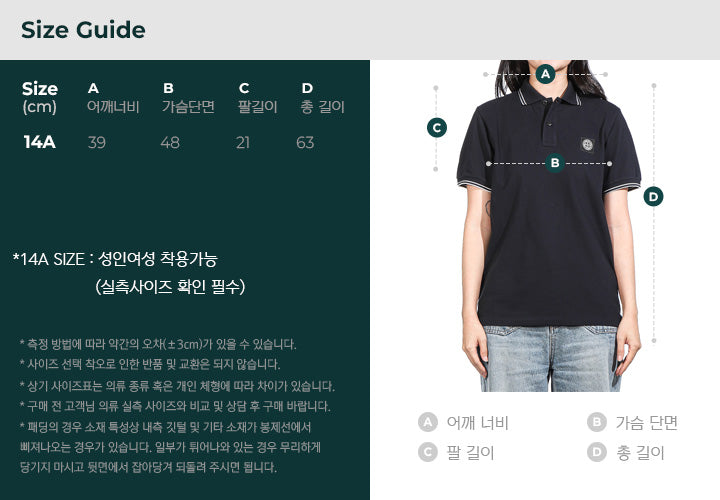This screenshot has width=720, height=500.
Task: Click the sleeve length value 21
Action: click(x=243, y=143)
